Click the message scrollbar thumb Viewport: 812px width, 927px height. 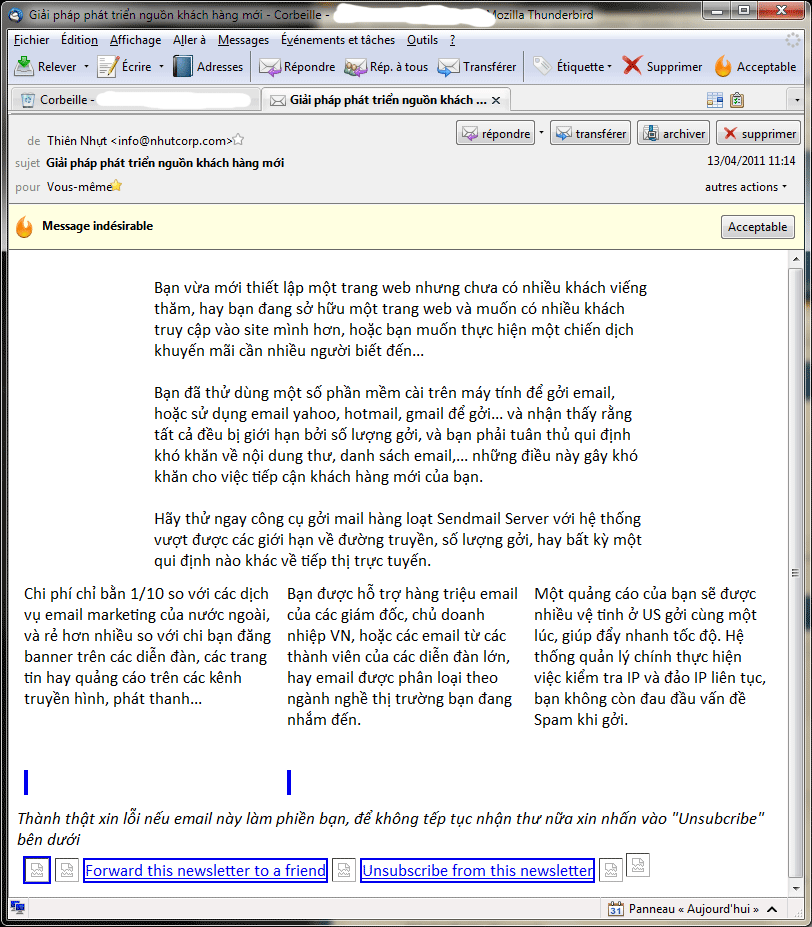(x=795, y=572)
